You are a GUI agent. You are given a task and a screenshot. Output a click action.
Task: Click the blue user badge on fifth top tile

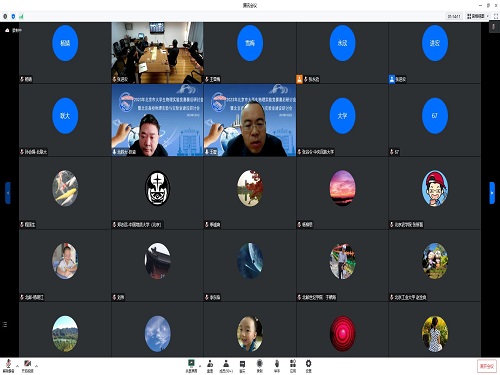pyautogui.click(x=392, y=79)
